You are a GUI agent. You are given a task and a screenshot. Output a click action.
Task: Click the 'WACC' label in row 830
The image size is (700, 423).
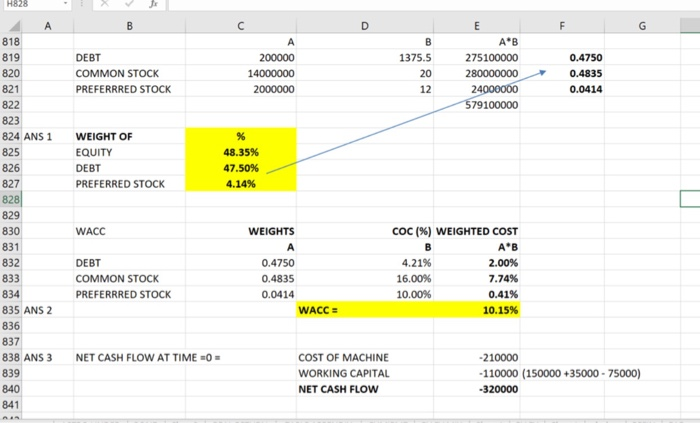tap(129, 231)
